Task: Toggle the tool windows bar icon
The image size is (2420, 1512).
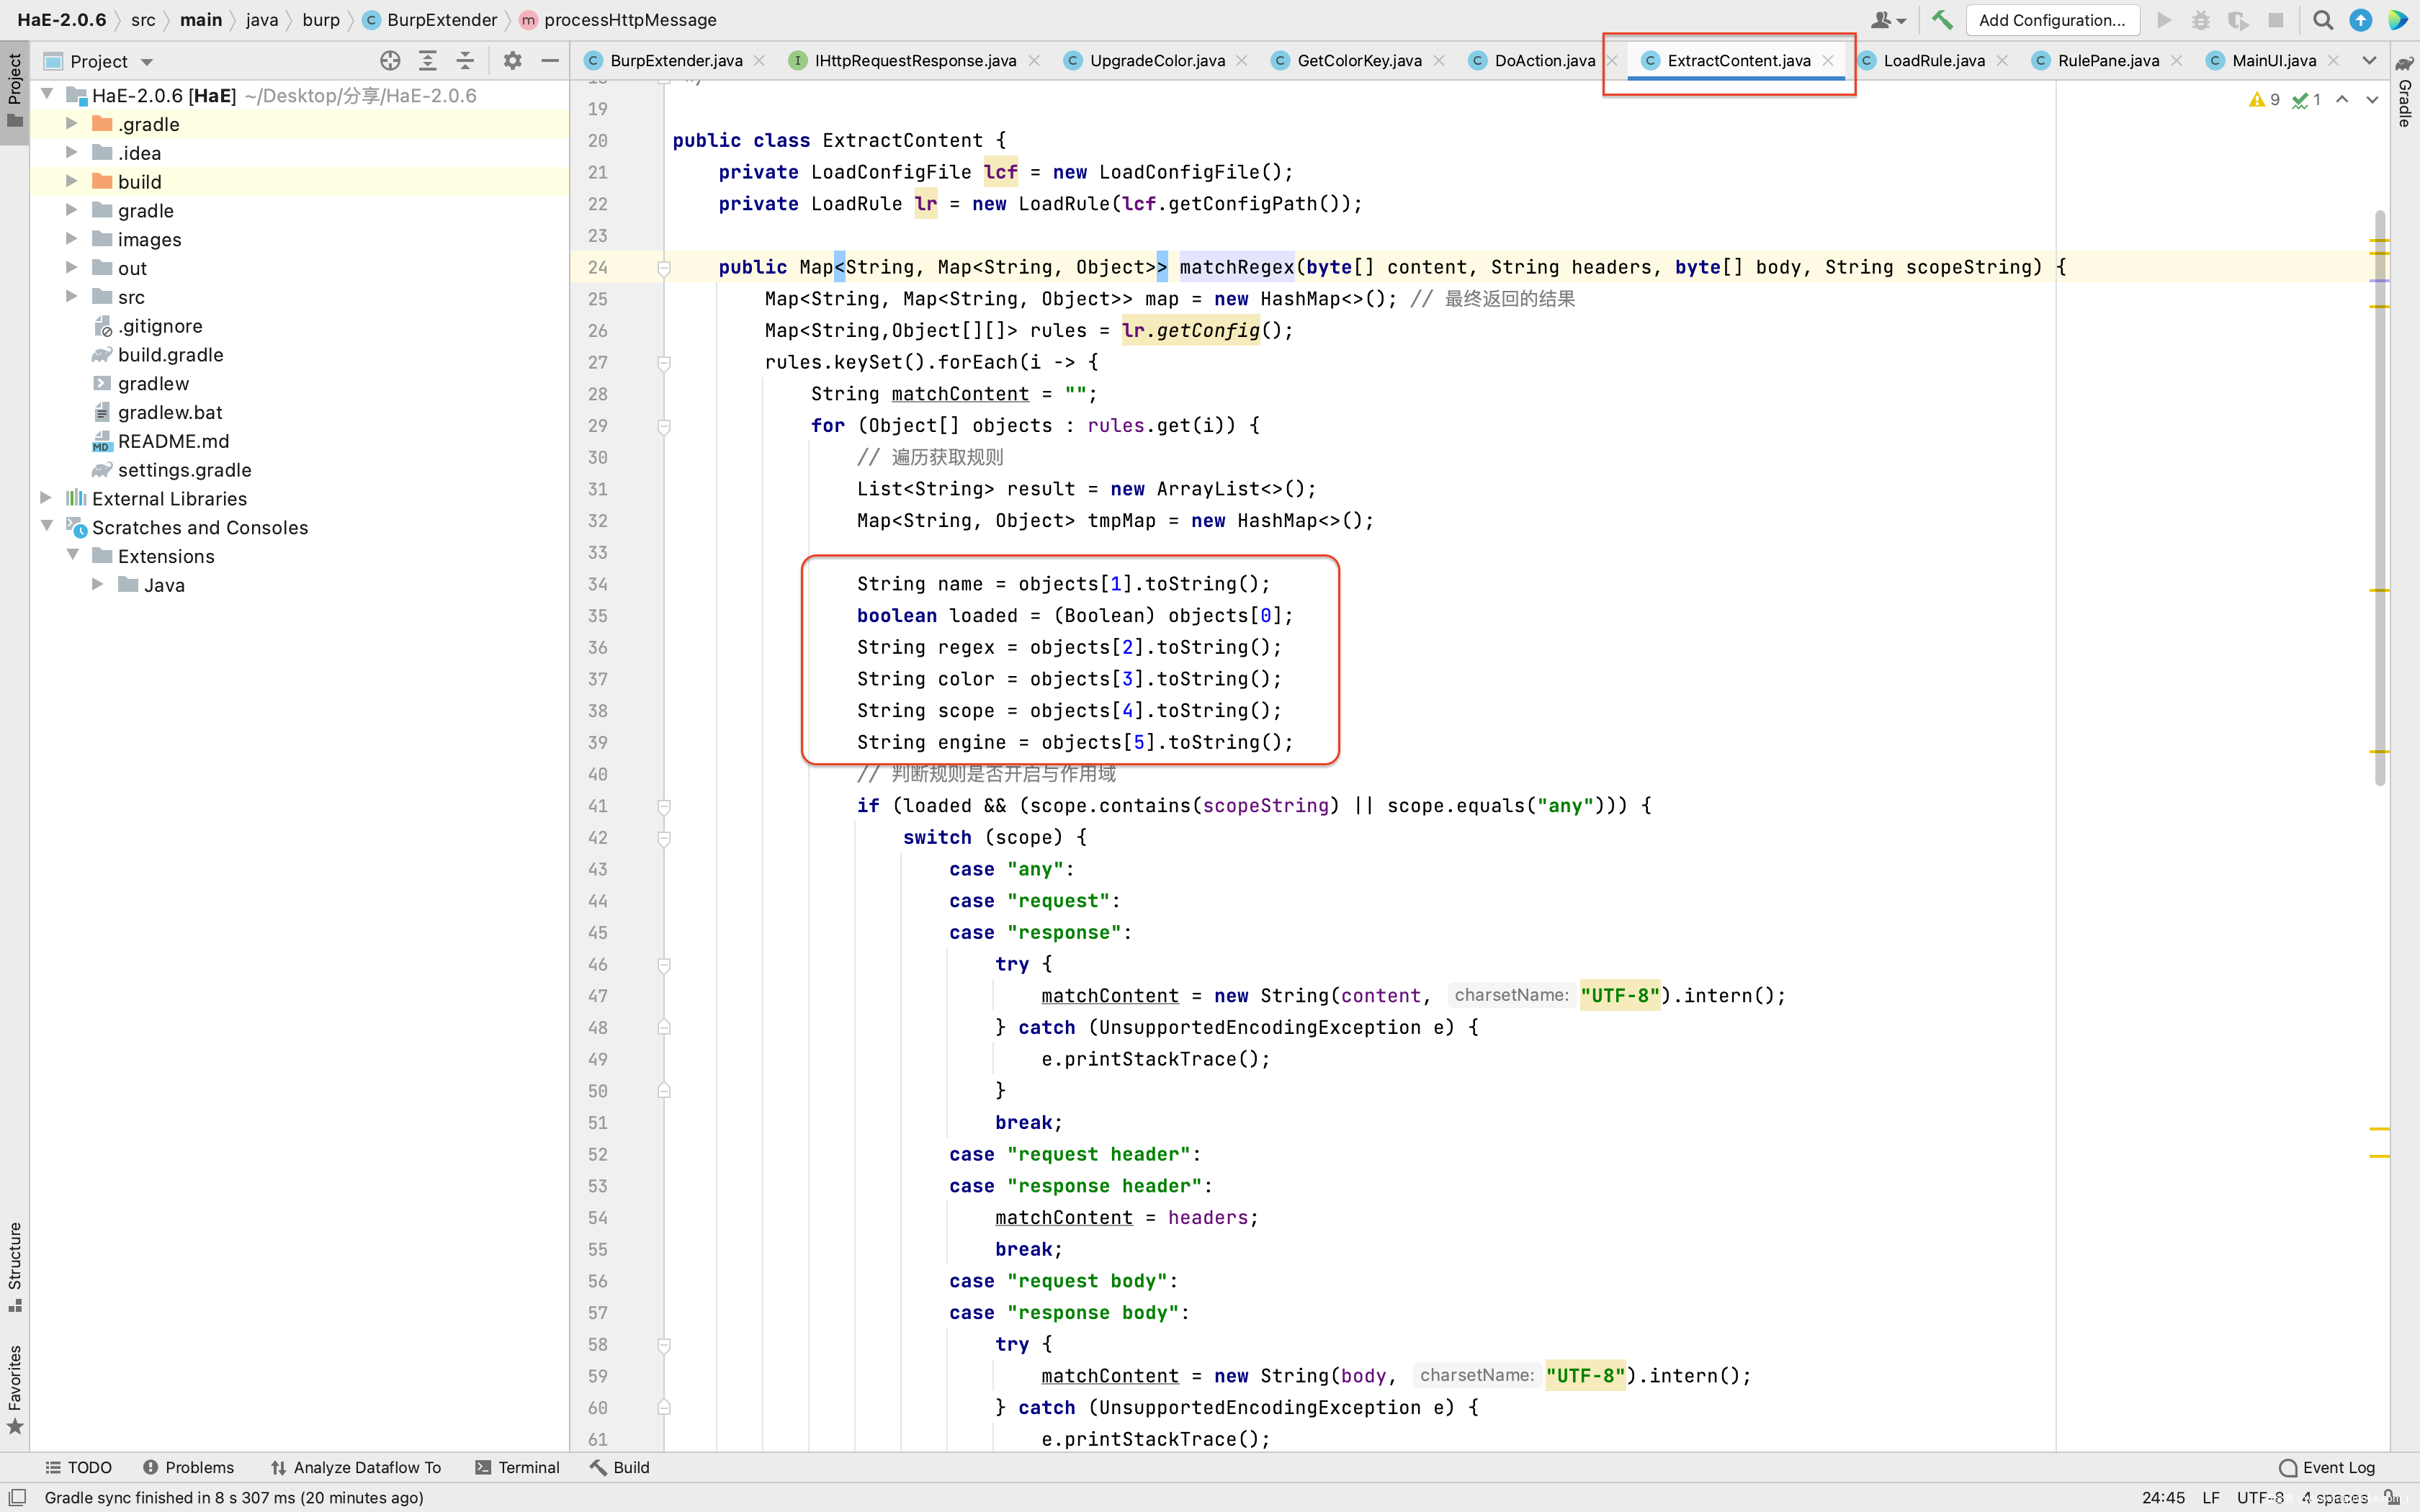Action: [17, 1497]
